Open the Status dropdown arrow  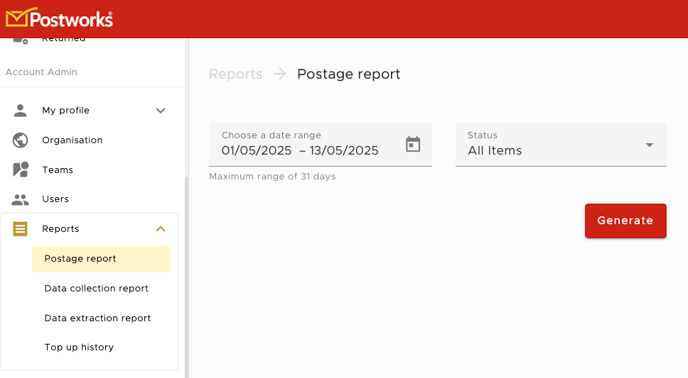(649, 145)
